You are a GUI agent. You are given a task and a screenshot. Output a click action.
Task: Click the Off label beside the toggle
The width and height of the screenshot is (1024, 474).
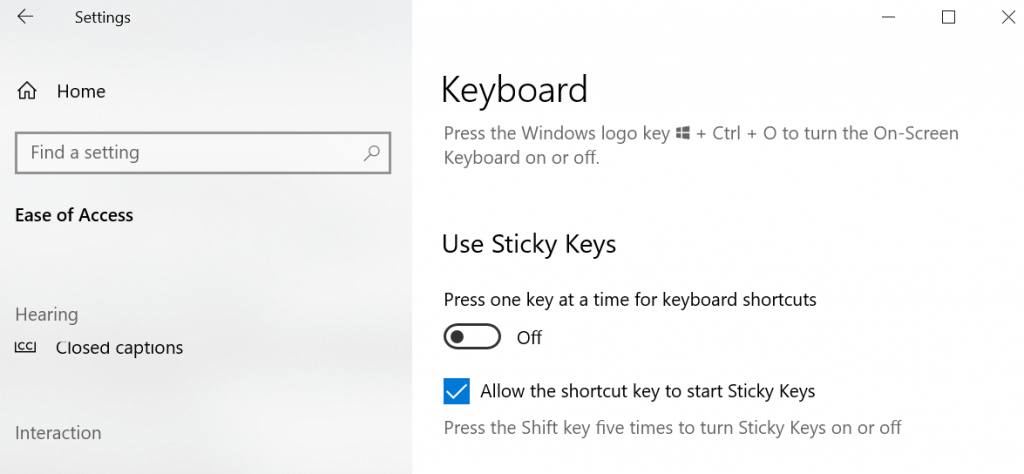click(x=529, y=338)
